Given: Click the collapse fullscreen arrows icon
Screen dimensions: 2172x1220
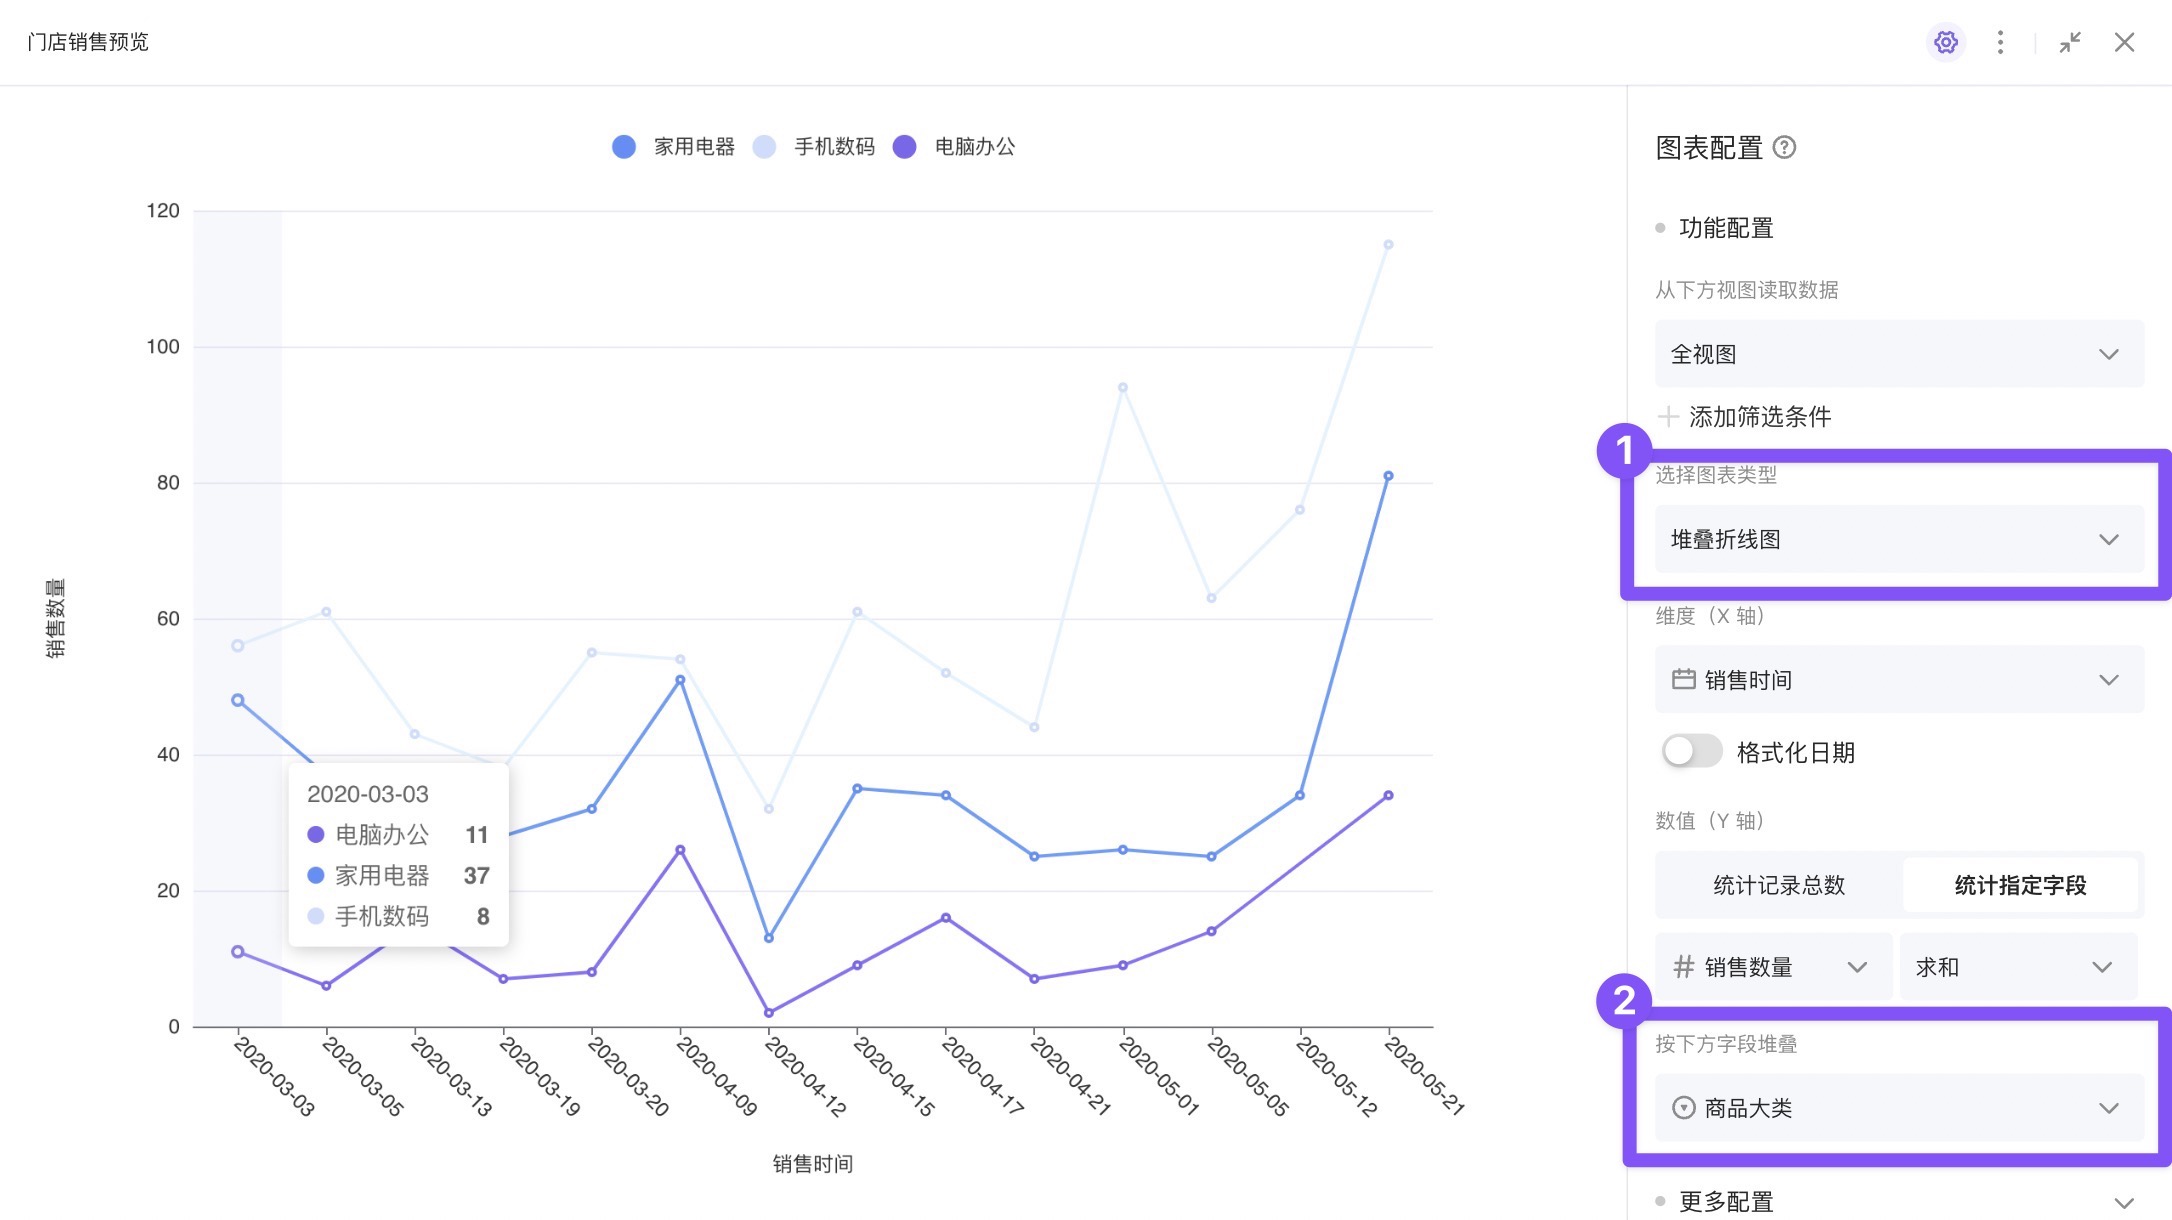Looking at the screenshot, I should pyautogui.click(x=2070, y=42).
